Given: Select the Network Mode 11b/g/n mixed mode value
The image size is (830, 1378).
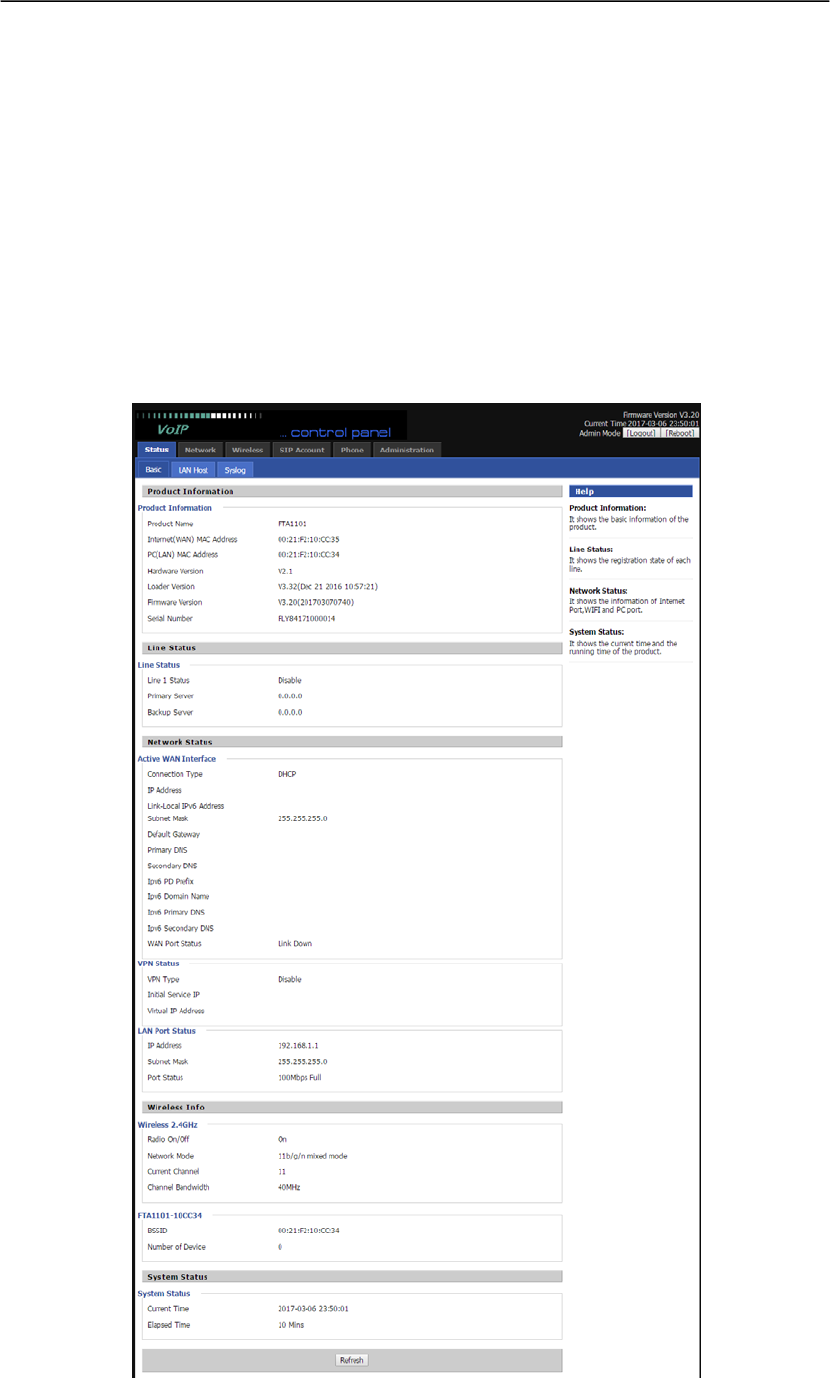Looking at the screenshot, I should 313,1155.
